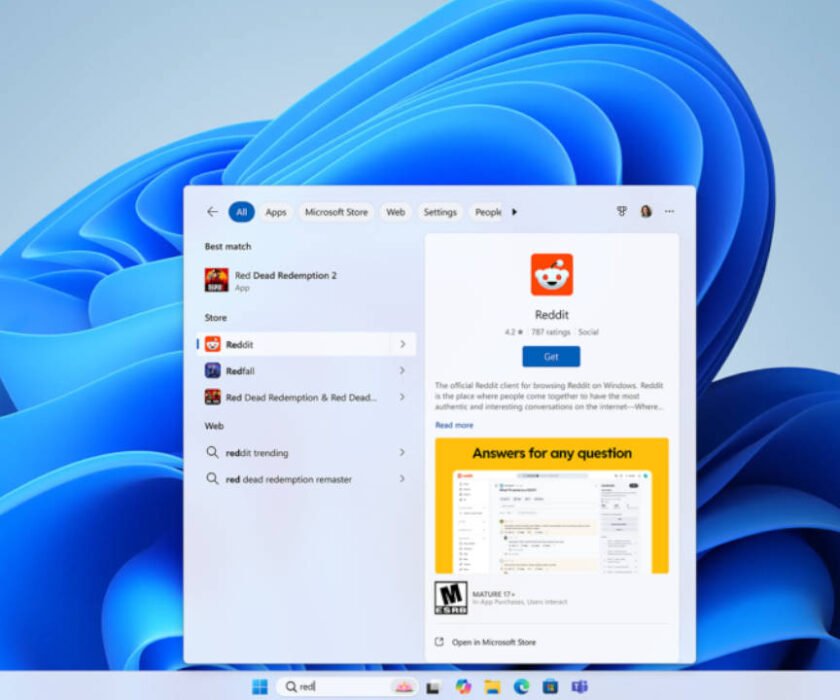Click the open-external icon near Microsoft Store
Screen dimensions: 840x700
(439, 642)
